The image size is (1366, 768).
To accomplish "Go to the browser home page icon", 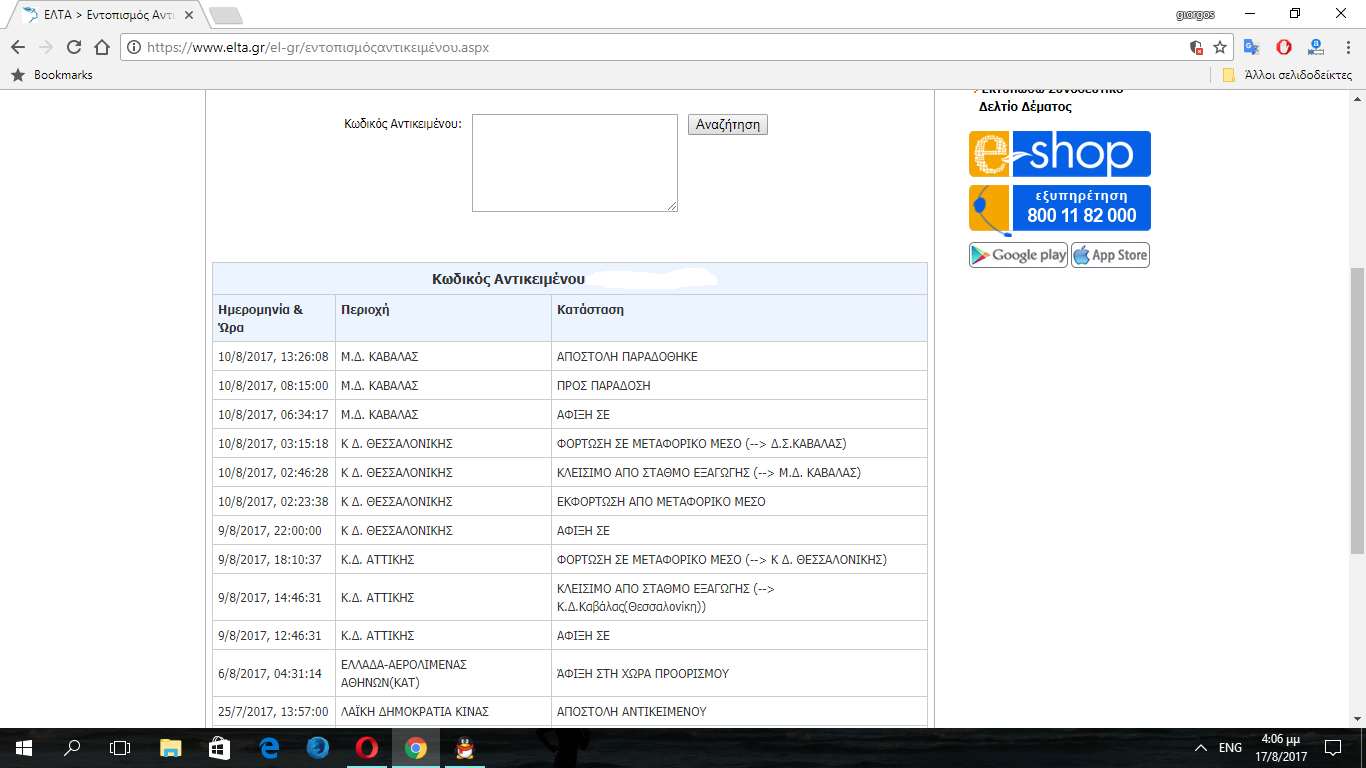I will (x=101, y=47).
